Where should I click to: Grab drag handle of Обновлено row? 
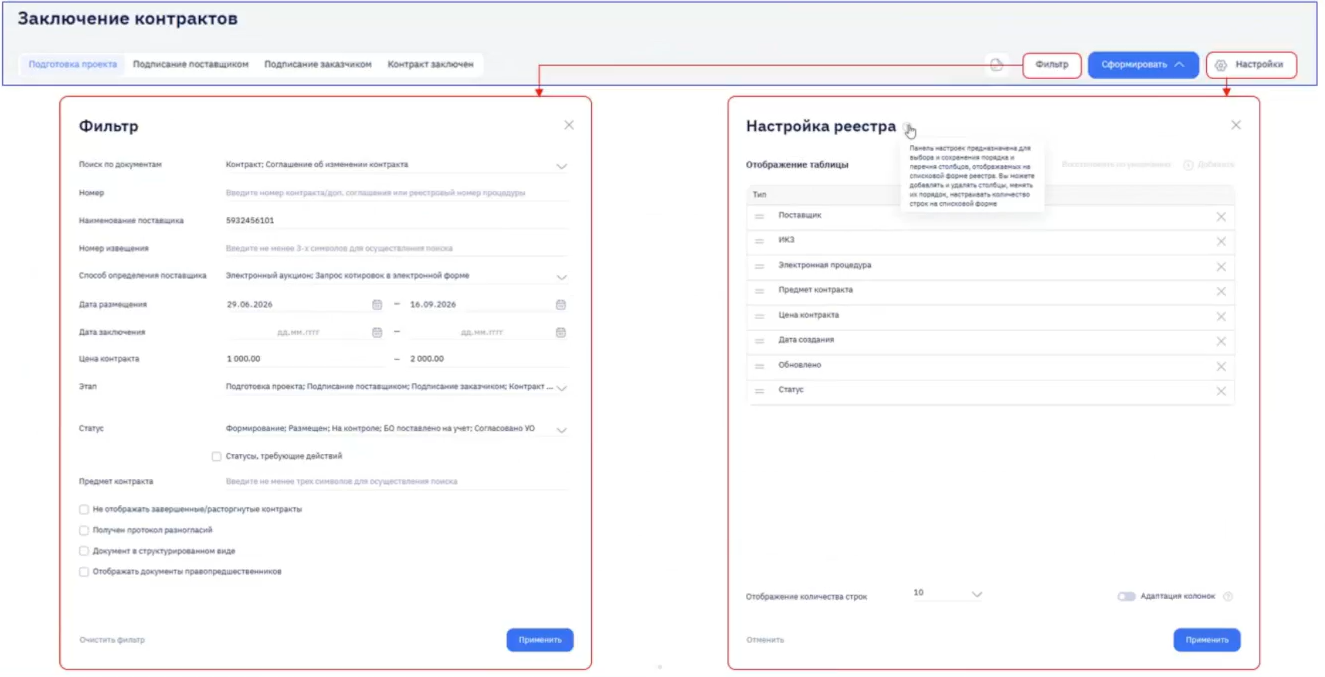(759, 367)
